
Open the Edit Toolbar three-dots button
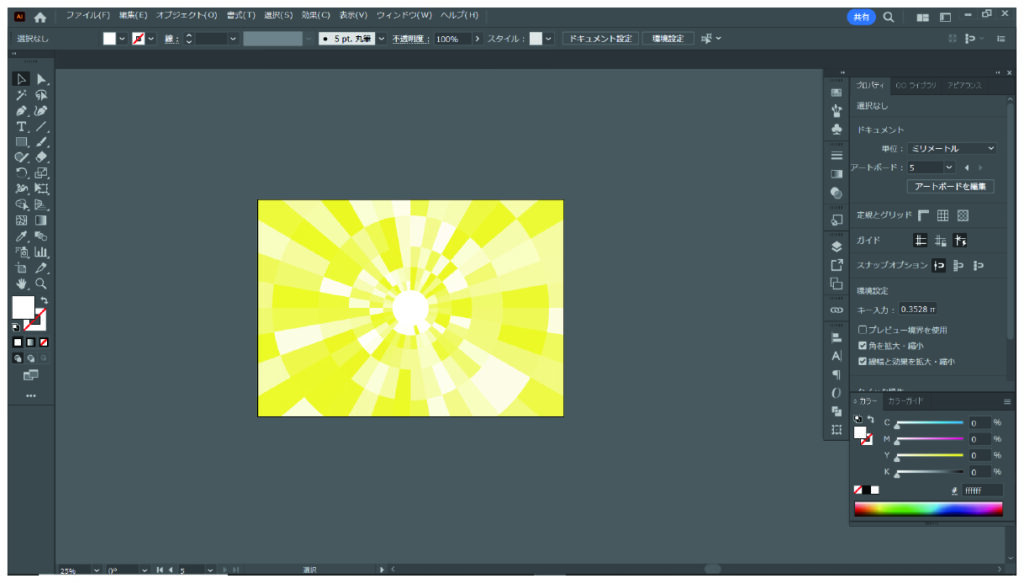pyautogui.click(x=31, y=396)
